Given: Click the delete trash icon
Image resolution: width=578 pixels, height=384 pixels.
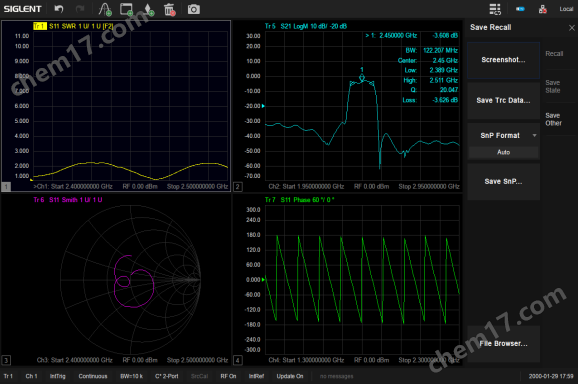Looking at the screenshot, I should point(170,9).
